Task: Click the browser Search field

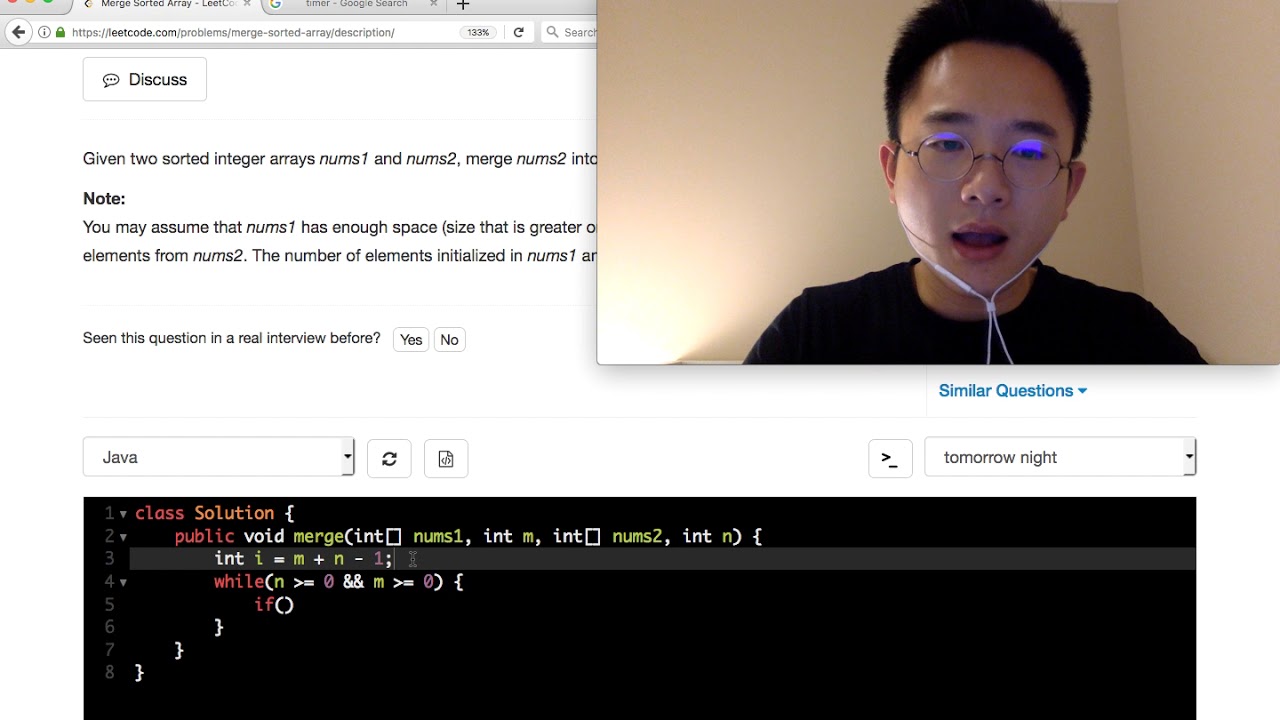Action: (570, 32)
